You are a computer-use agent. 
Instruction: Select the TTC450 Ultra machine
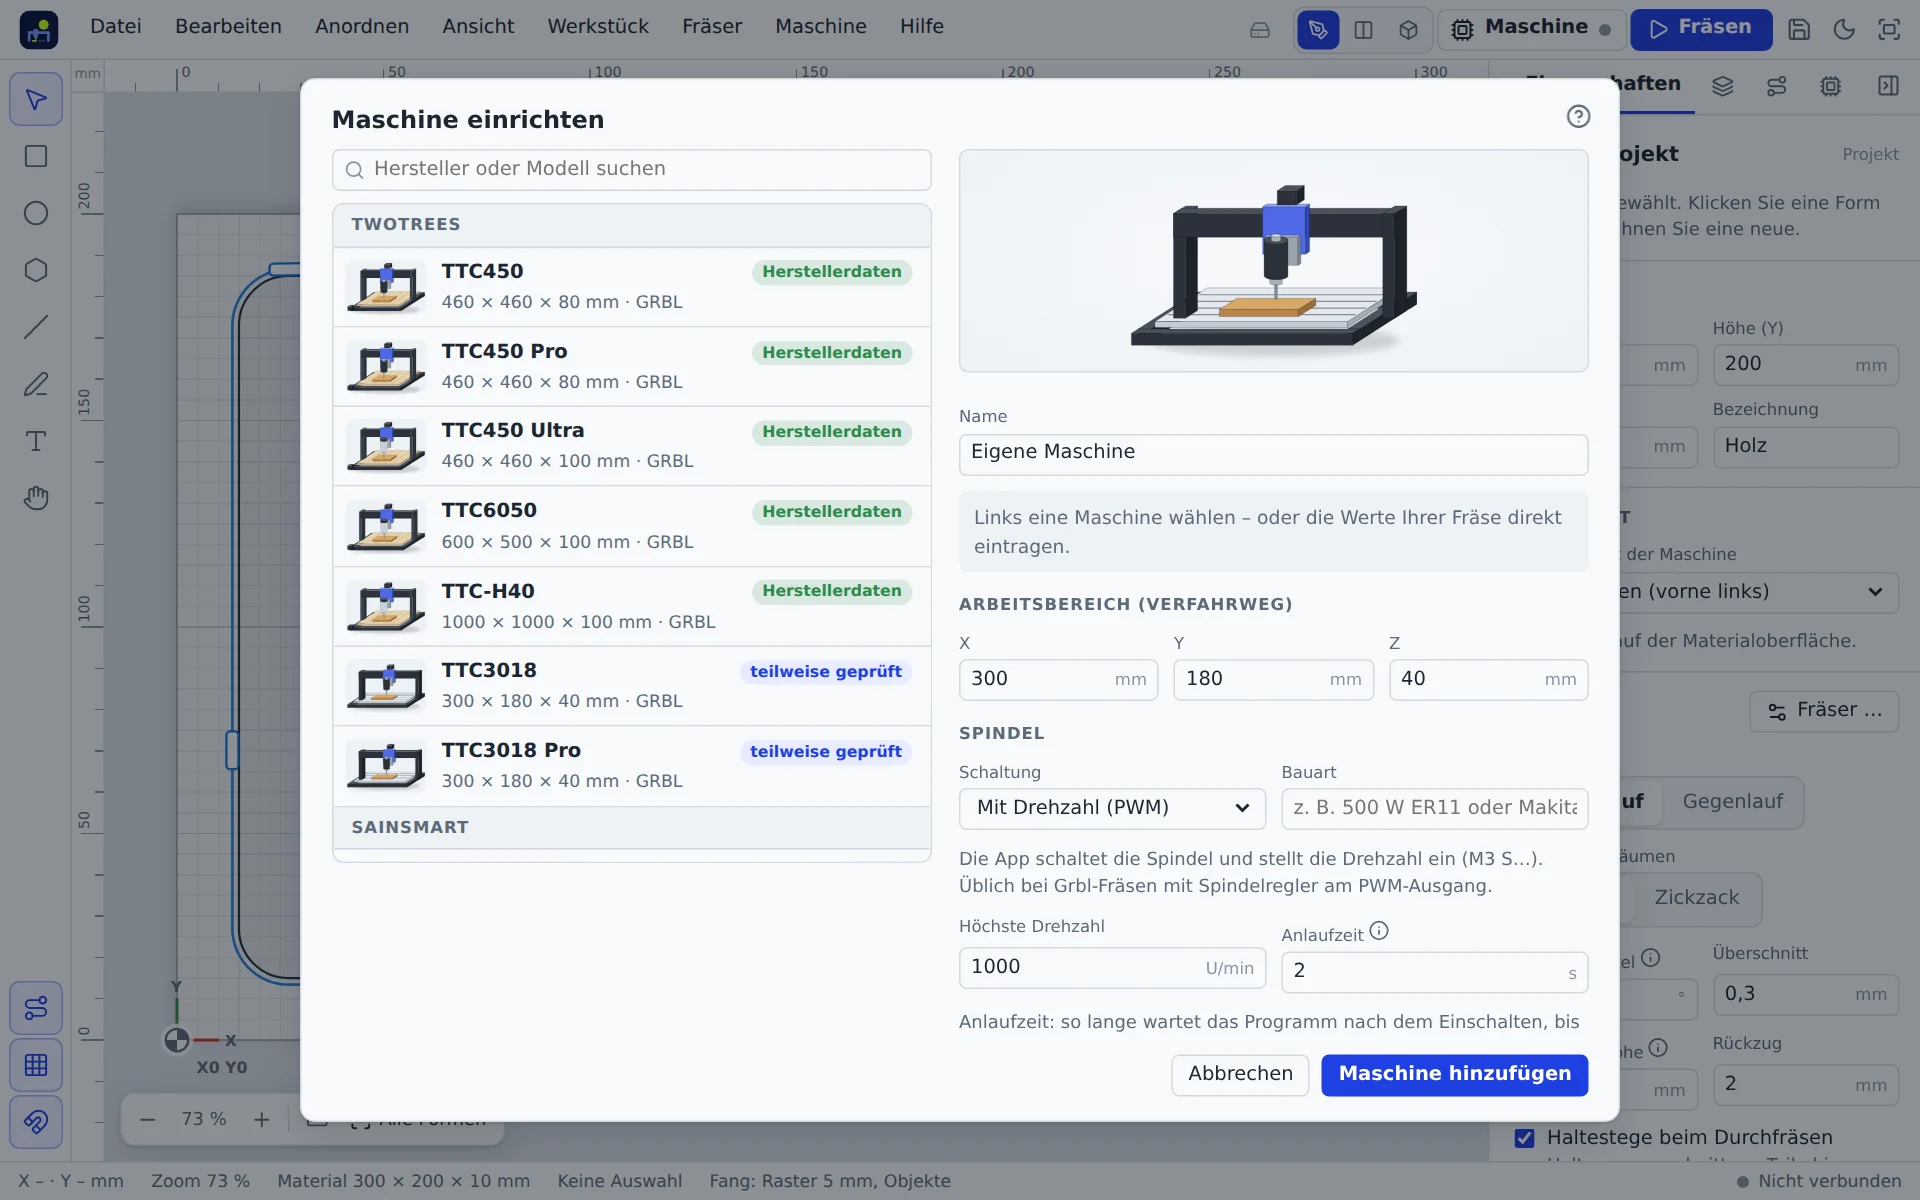tap(632, 446)
